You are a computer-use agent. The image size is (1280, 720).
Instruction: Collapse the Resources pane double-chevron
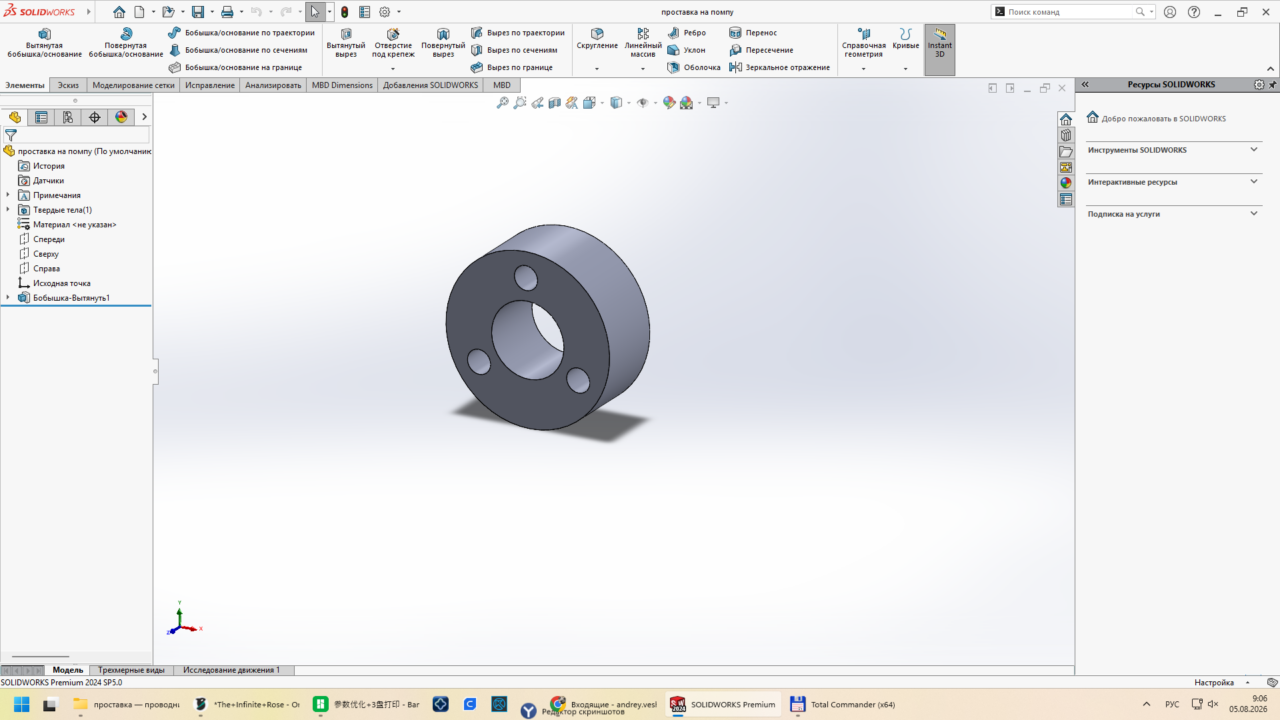coord(1085,85)
